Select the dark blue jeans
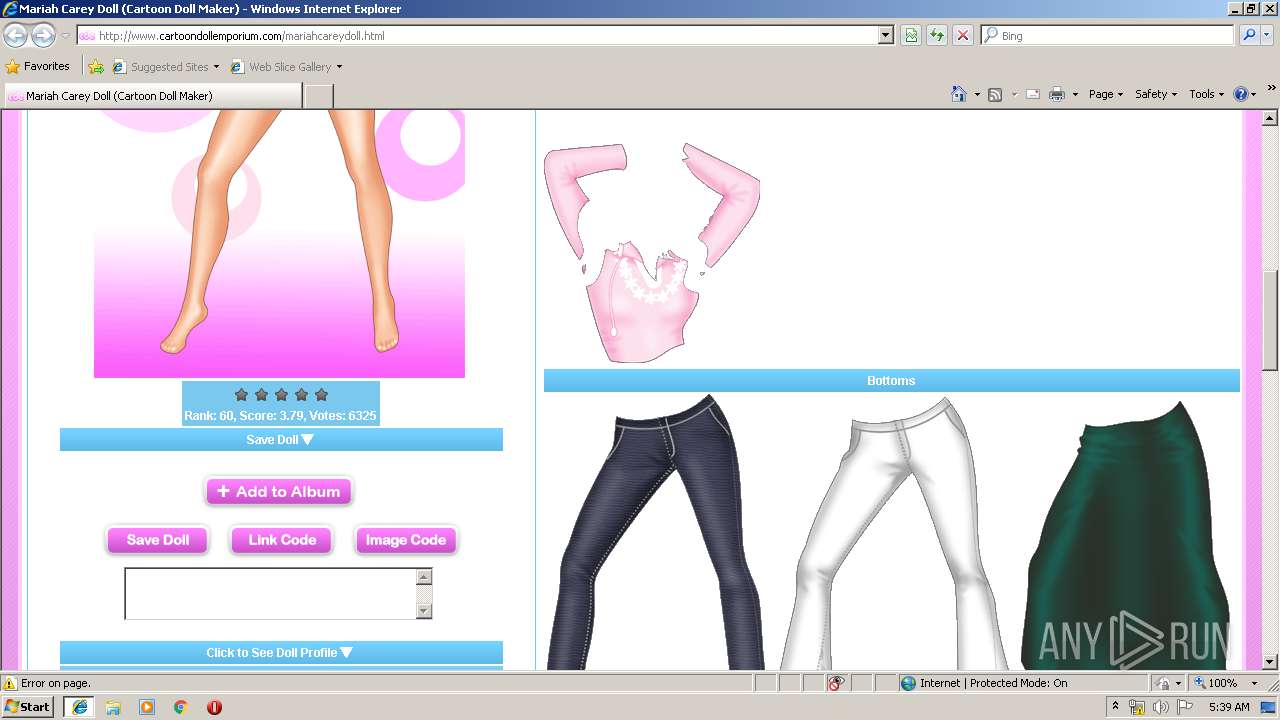 pyautogui.click(x=655, y=533)
